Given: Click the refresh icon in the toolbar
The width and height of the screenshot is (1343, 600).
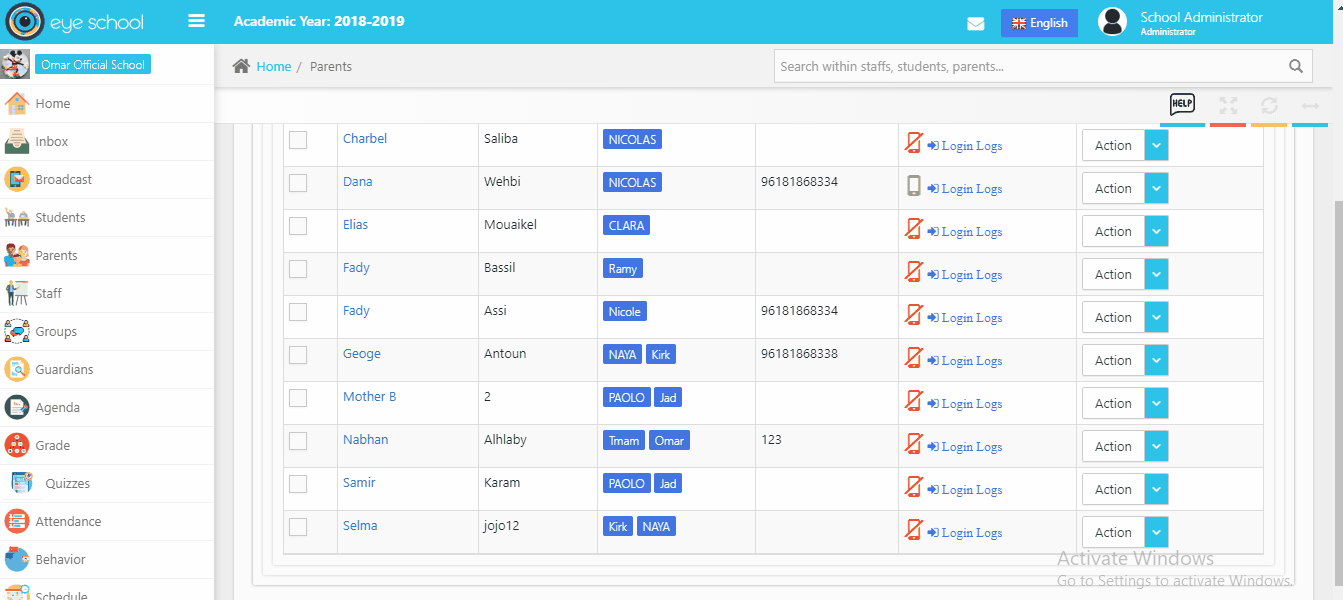Looking at the screenshot, I should (x=1269, y=106).
